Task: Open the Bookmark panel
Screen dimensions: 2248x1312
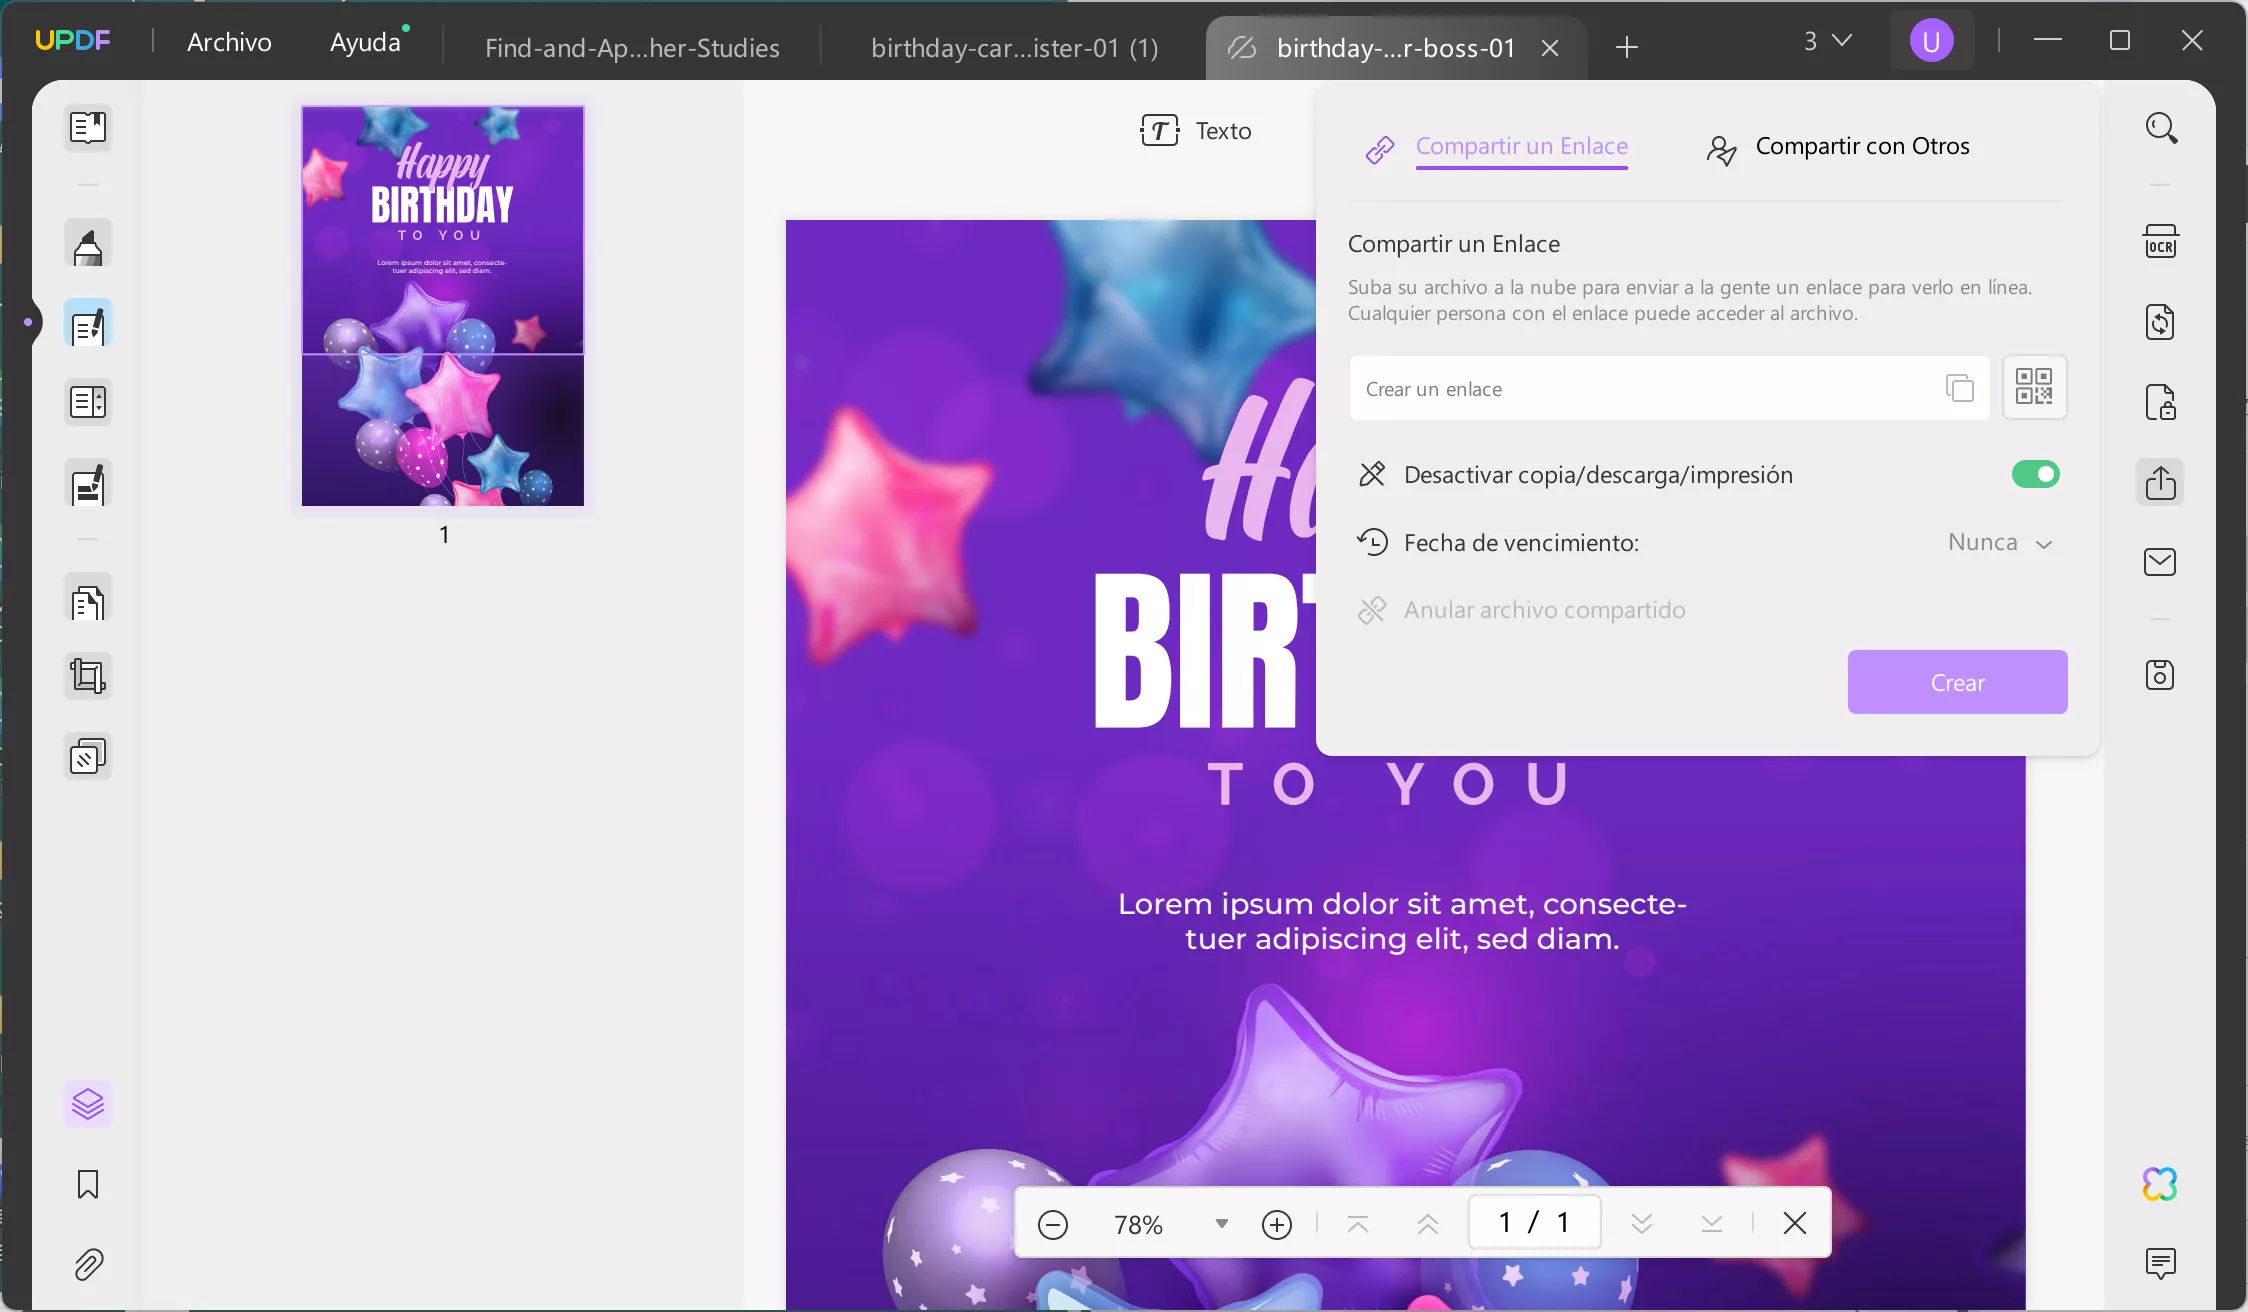Action: pos(88,1184)
